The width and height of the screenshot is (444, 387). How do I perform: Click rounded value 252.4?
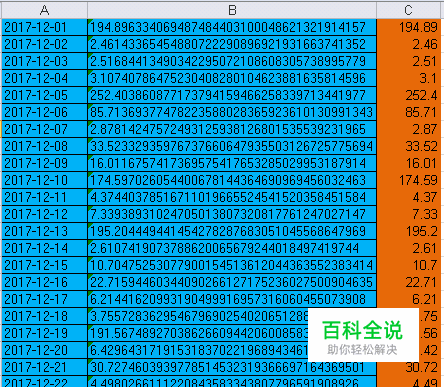tap(408, 95)
